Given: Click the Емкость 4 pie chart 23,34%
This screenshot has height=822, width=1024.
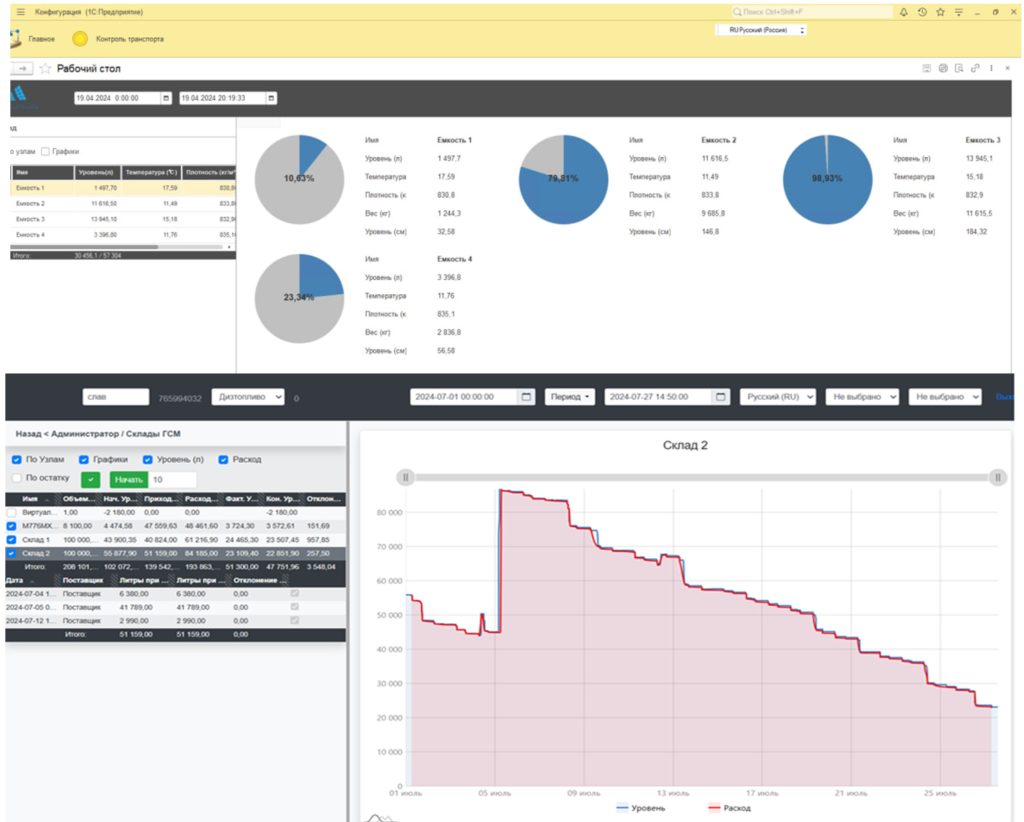Looking at the screenshot, I should [299, 298].
